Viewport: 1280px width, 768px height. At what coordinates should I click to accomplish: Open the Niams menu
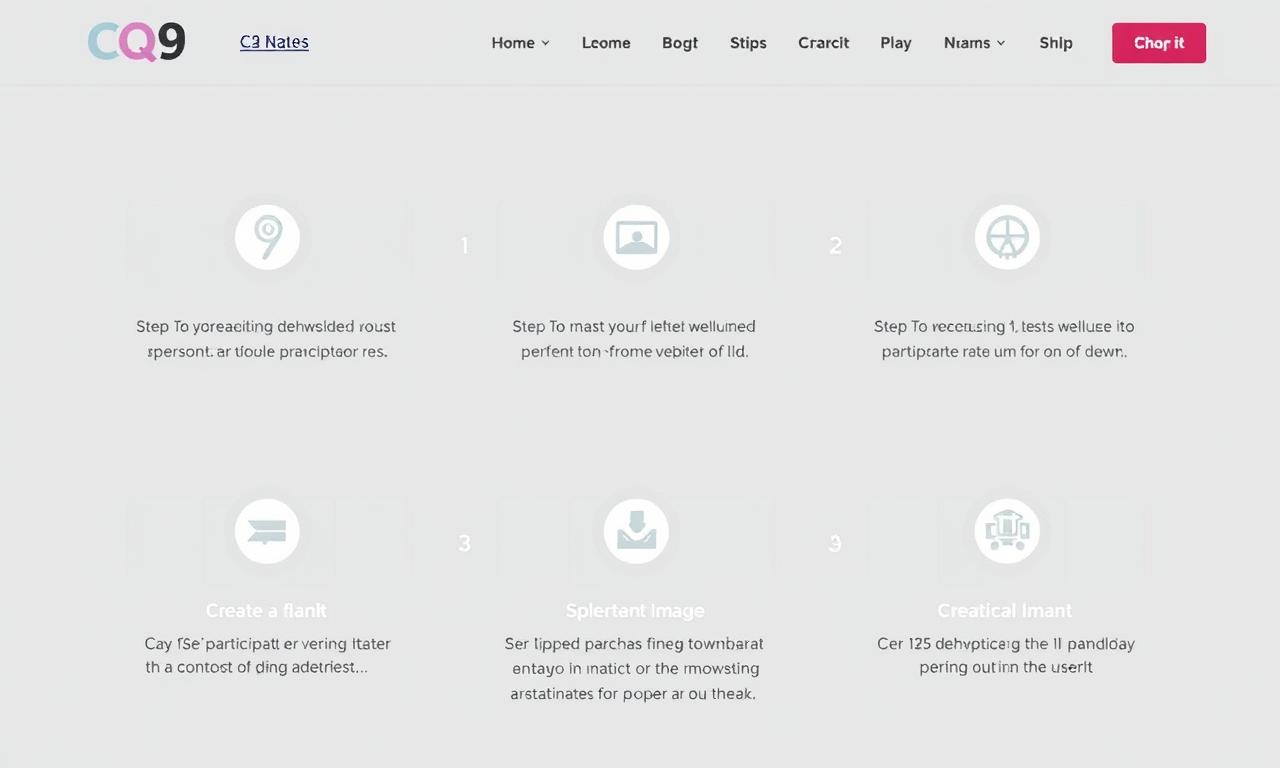(967, 43)
